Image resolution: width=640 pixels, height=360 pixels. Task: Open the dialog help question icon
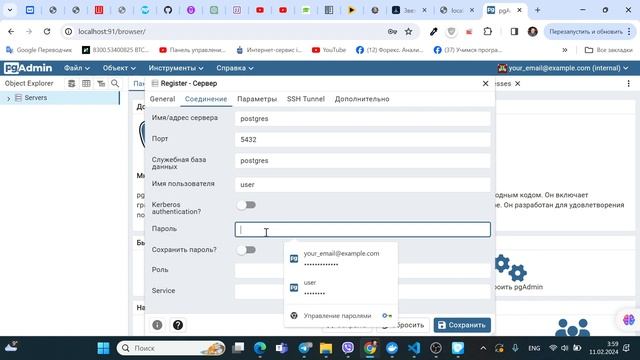tap(178, 325)
